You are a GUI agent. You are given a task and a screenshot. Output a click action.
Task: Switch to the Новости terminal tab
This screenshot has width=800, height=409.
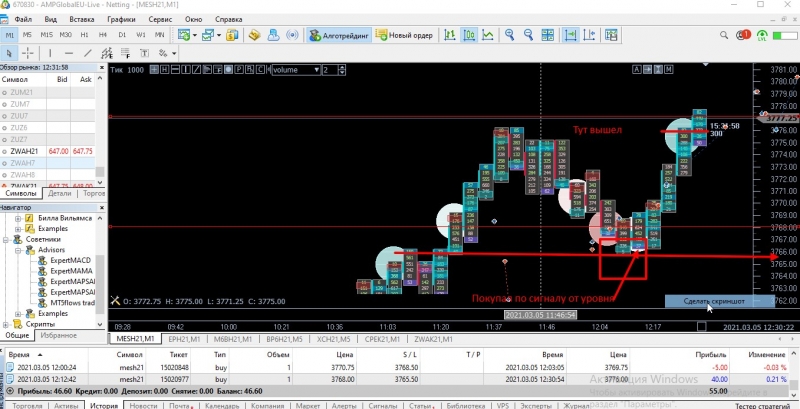(143, 406)
